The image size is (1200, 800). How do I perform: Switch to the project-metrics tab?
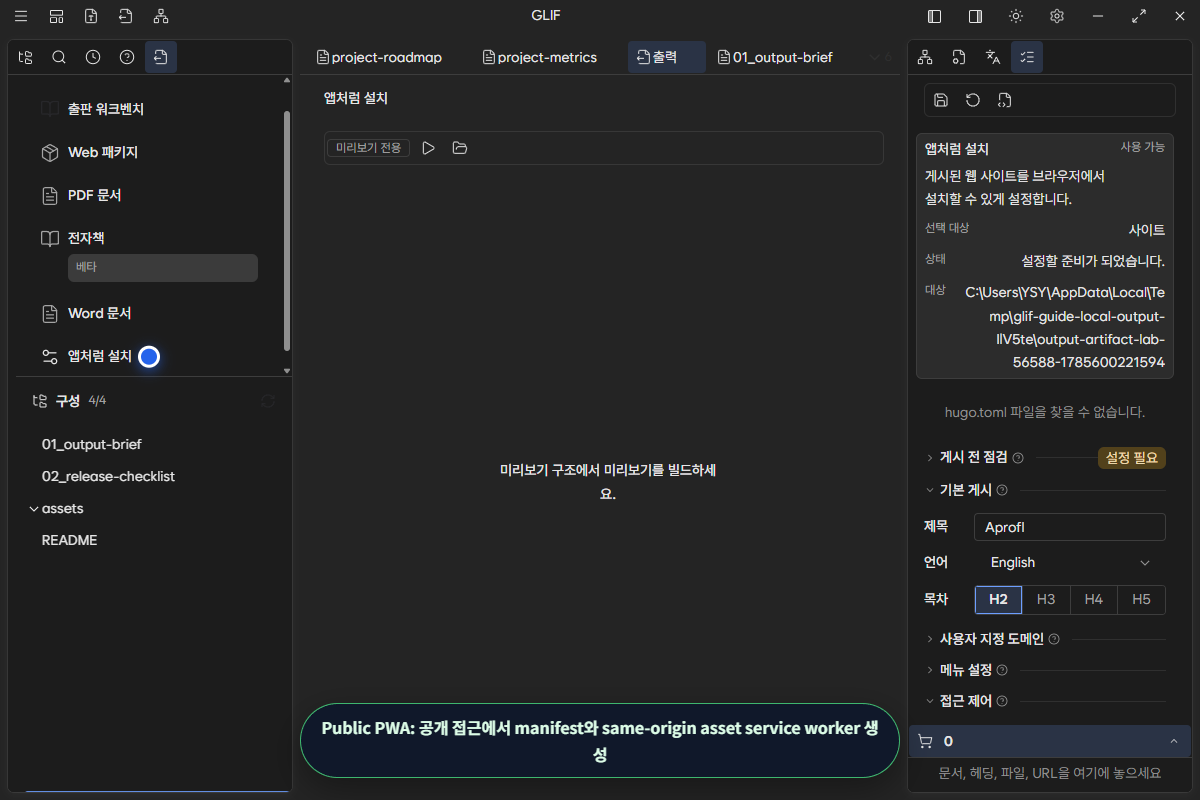click(540, 57)
